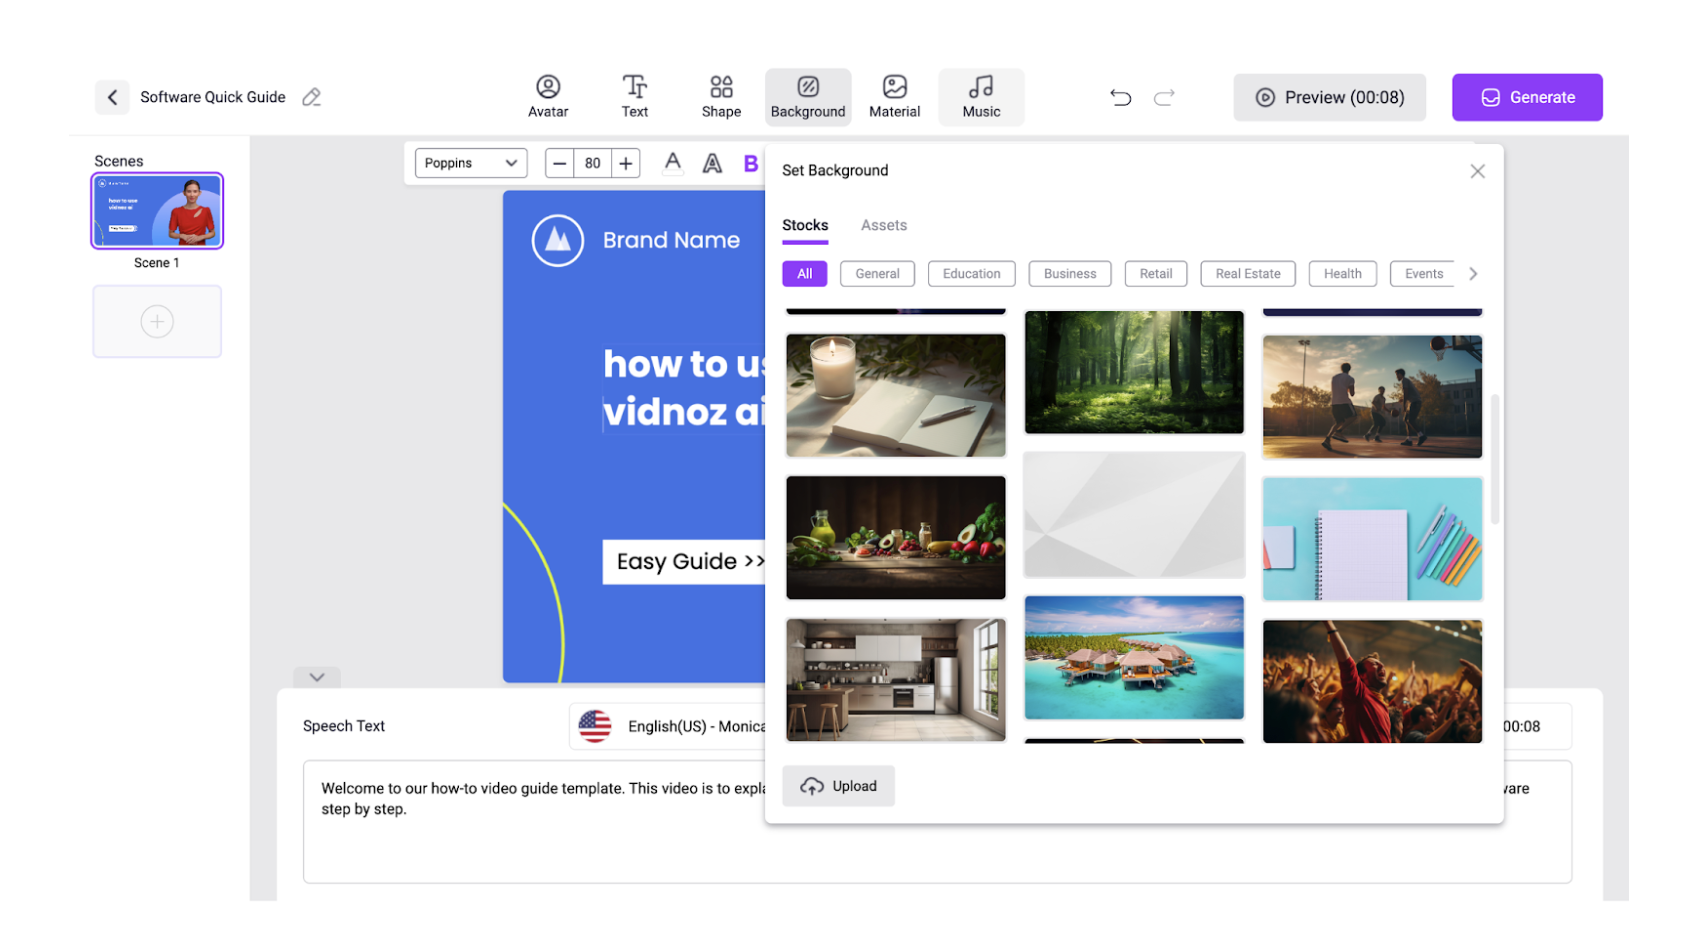The height and width of the screenshot is (942, 1692).
Task: Filter backgrounds by Events
Action: pos(1423,274)
